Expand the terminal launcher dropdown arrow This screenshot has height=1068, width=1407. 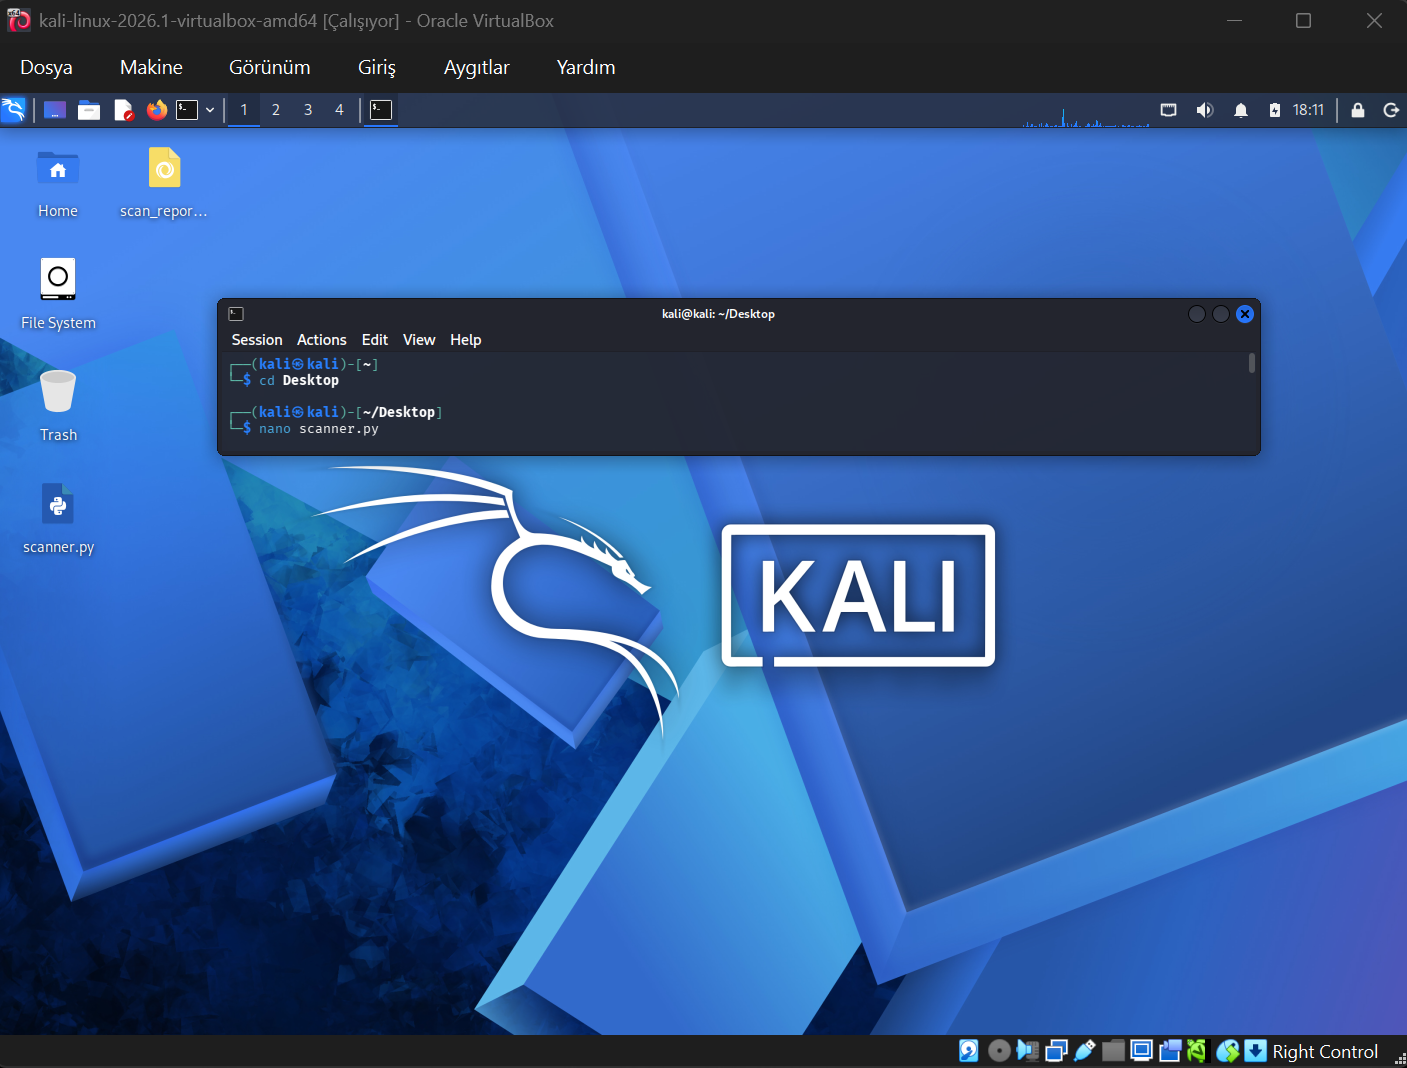click(x=210, y=110)
